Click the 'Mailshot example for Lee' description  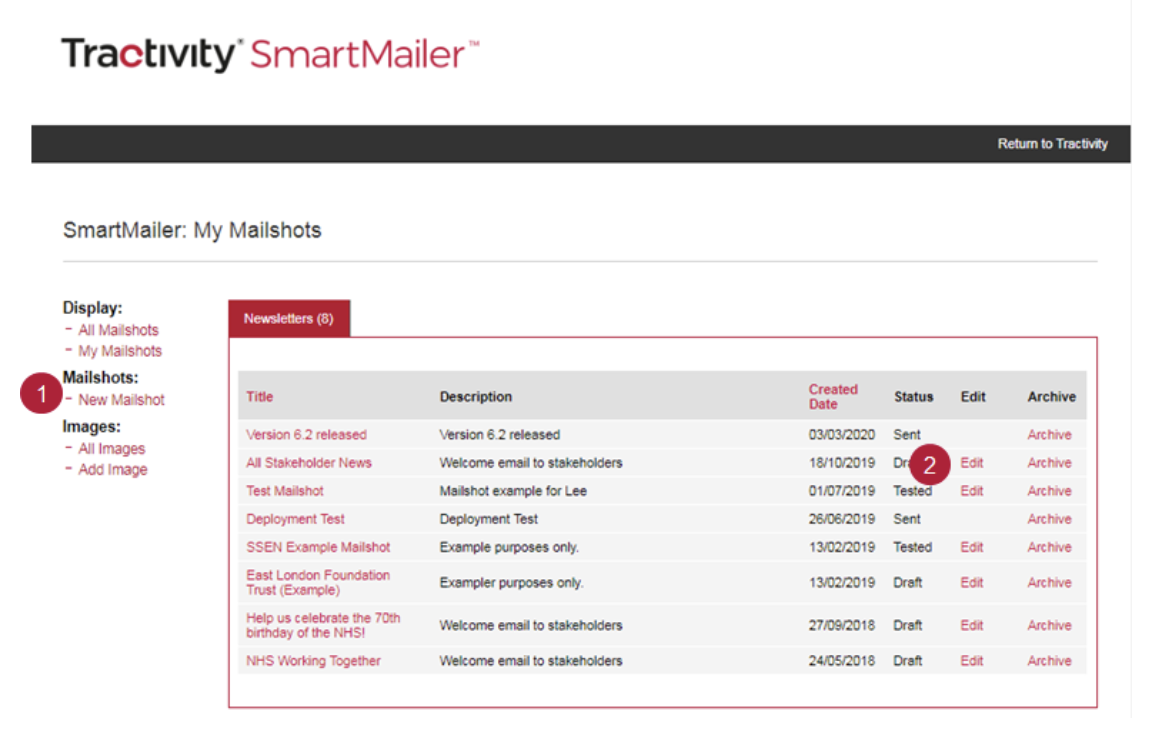click(x=513, y=491)
